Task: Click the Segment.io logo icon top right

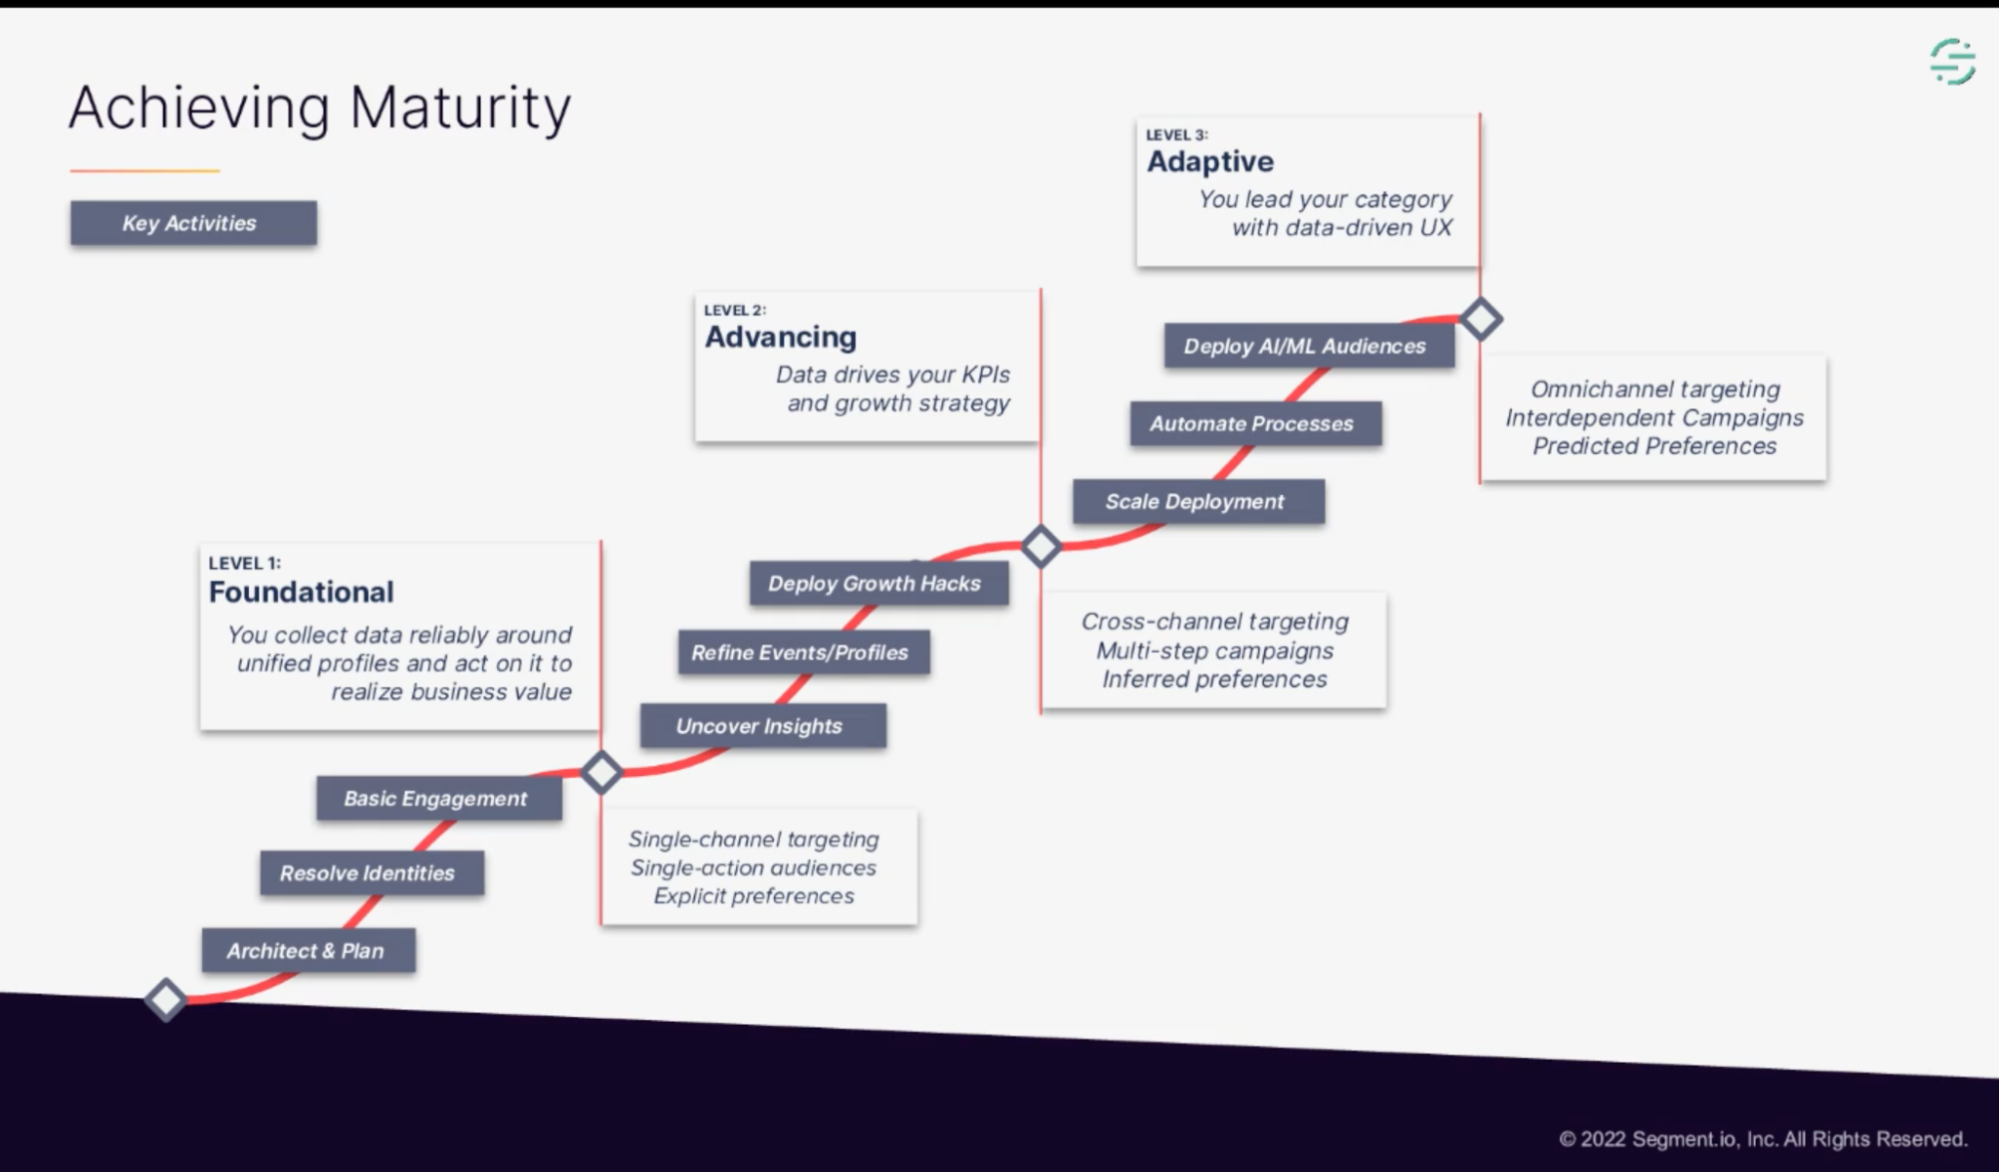Action: (1953, 61)
